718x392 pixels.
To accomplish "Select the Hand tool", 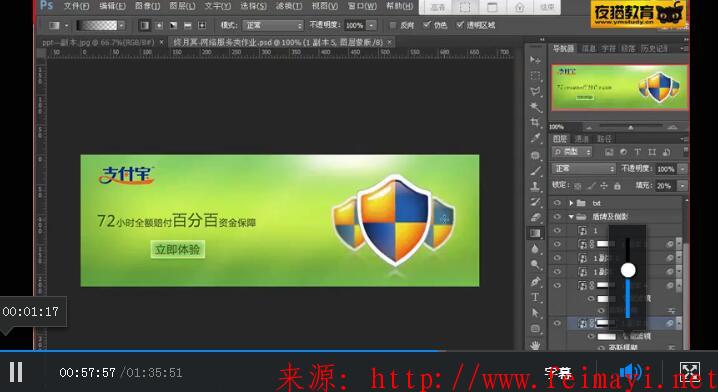I will click(535, 345).
